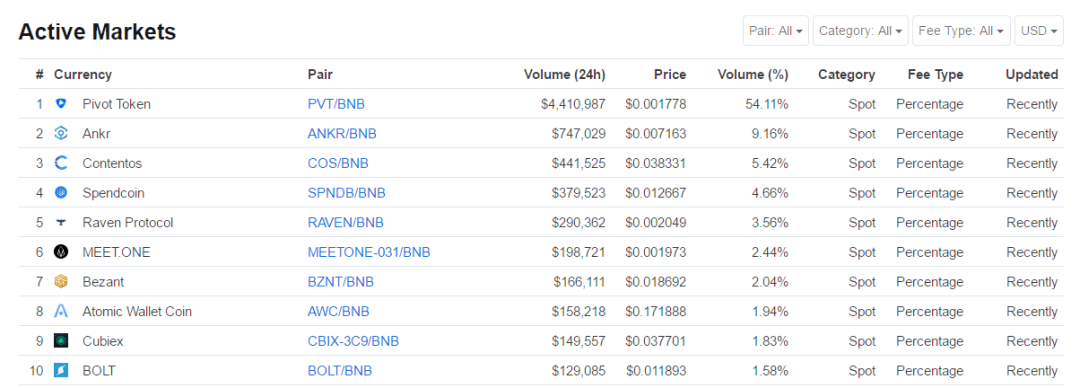1080x388 pixels.
Task: Open the Pair: All dropdown
Action: click(776, 31)
